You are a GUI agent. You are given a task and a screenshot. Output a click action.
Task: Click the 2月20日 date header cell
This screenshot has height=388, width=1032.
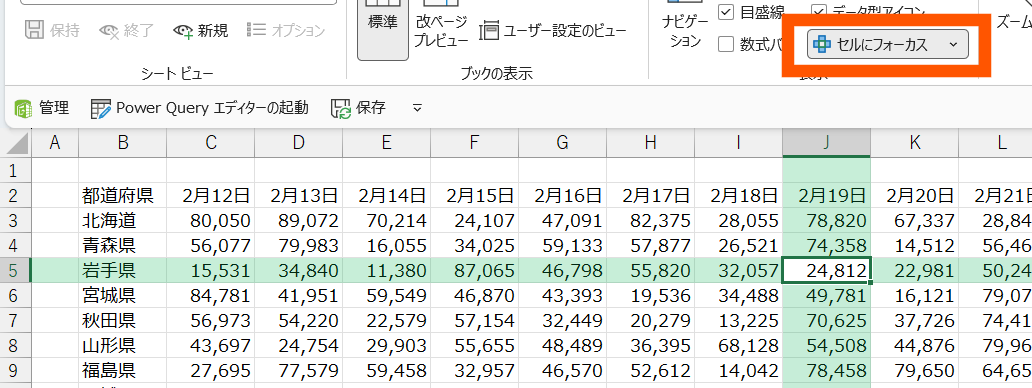(x=915, y=195)
